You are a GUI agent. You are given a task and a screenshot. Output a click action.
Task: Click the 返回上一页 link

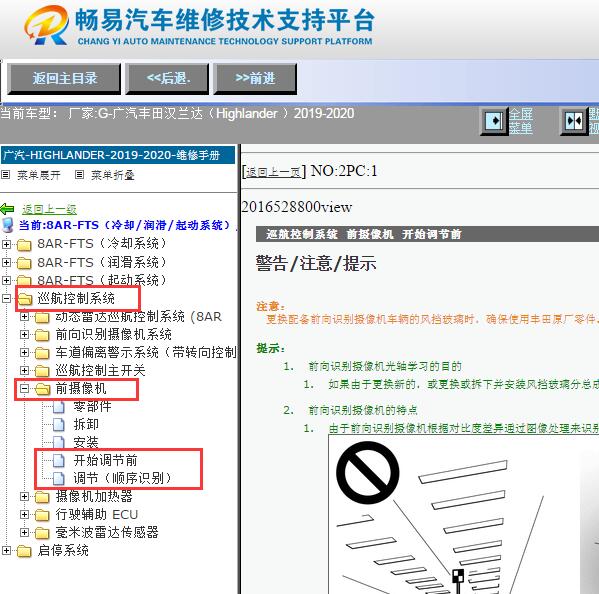click(273, 172)
